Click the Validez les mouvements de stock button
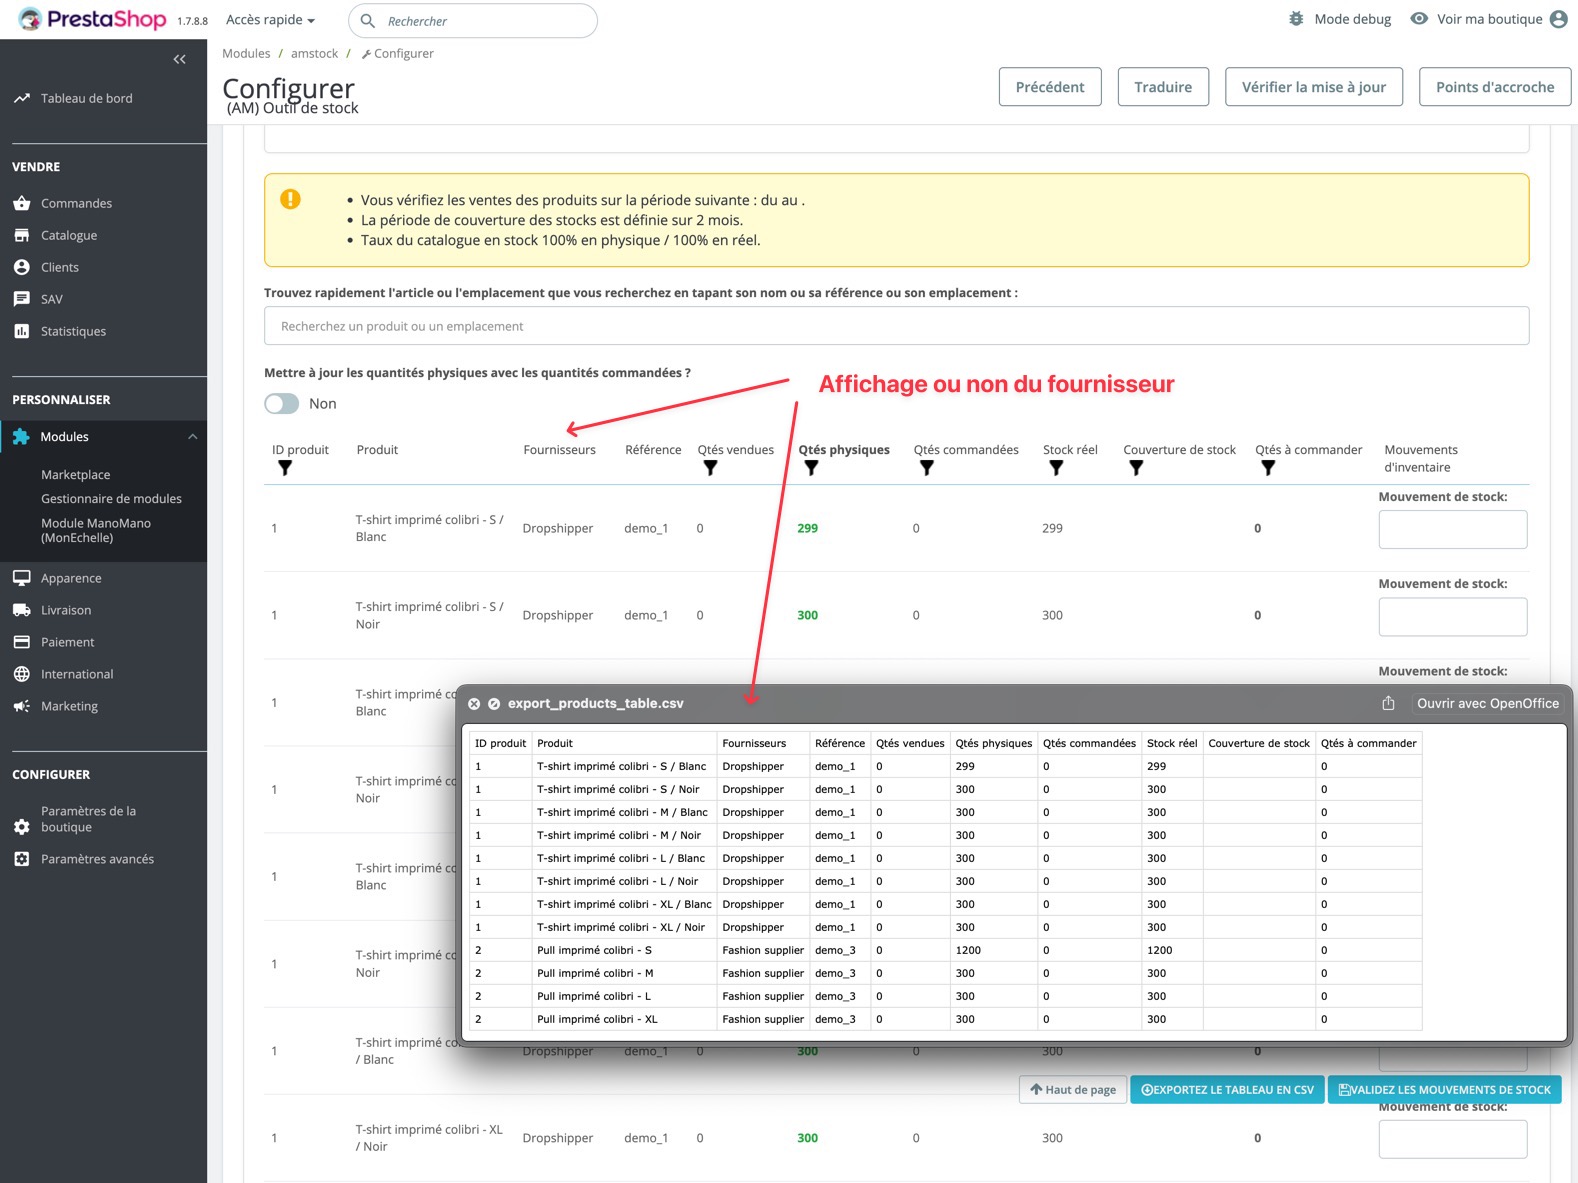Image resolution: width=1578 pixels, height=1183 pixels. click(x=1444, y=1090)
